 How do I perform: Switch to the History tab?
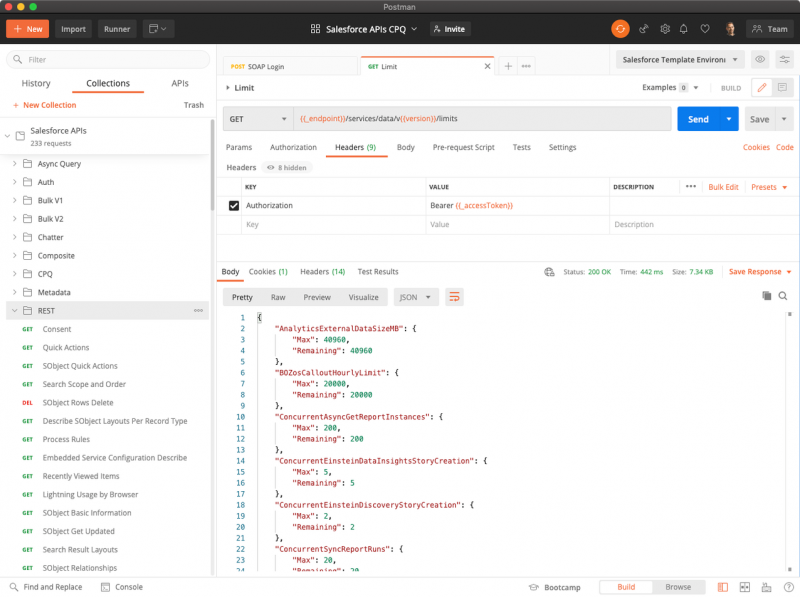(36, 83)
